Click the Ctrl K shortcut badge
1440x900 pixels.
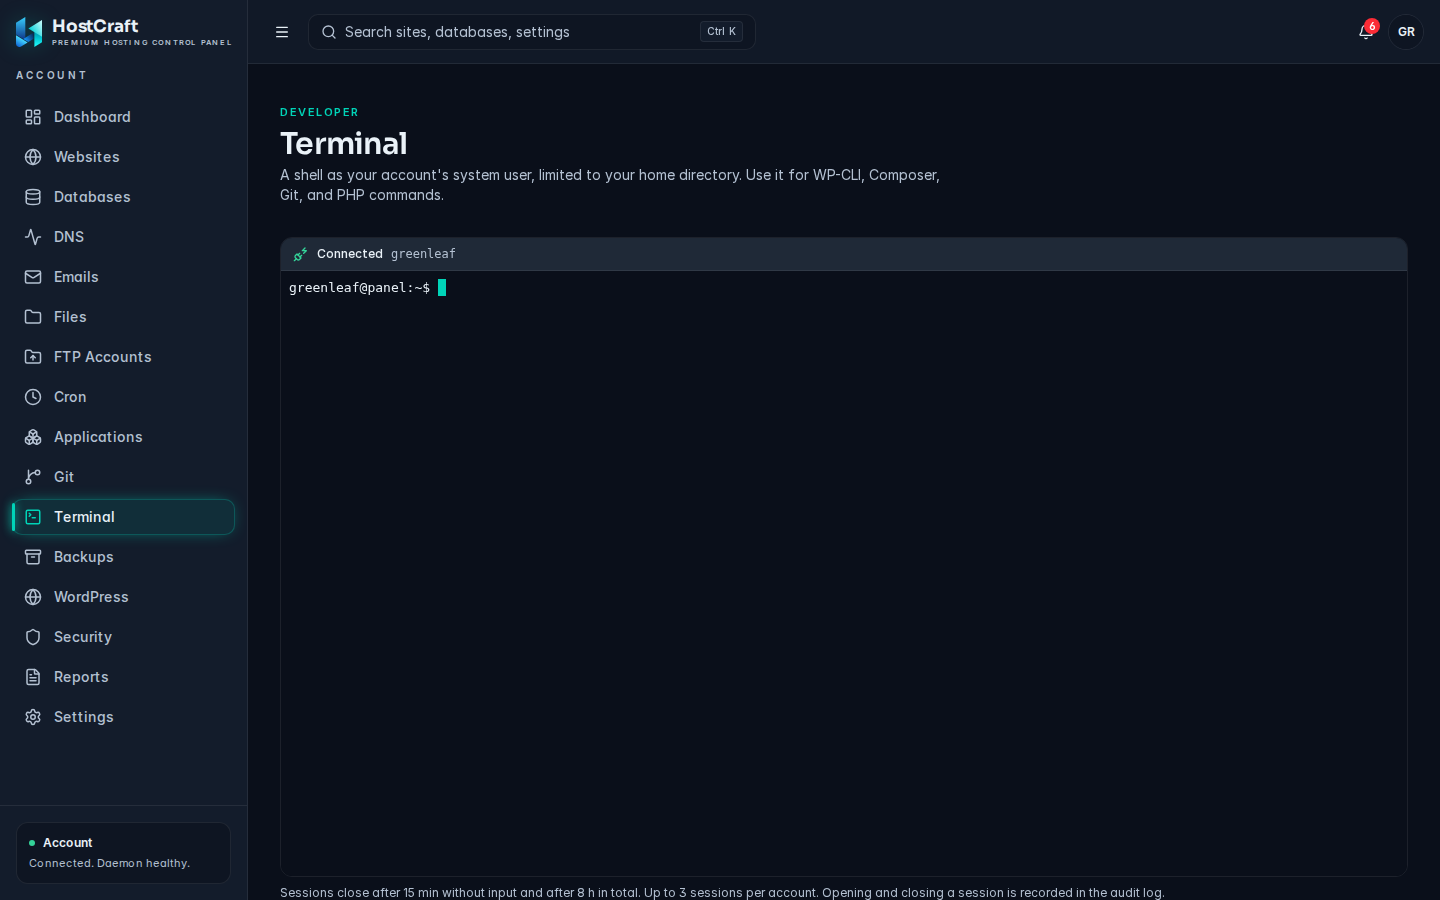click(x=721, y=32)
